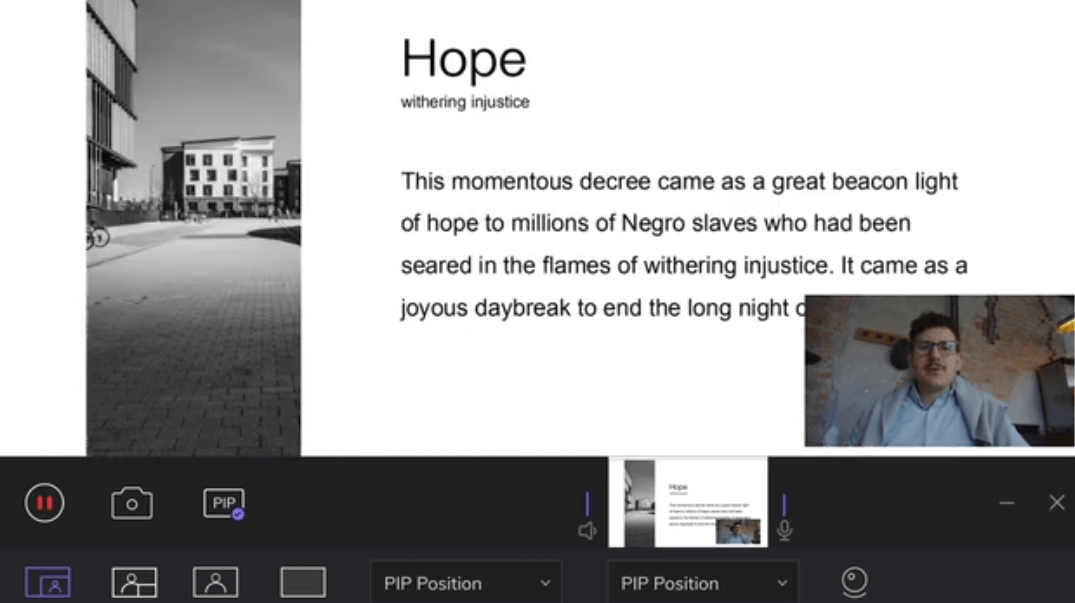Minimize the recording toolbar
Image resolution: width=1075 pixels, height=603 pixels.
(1007, 503)
